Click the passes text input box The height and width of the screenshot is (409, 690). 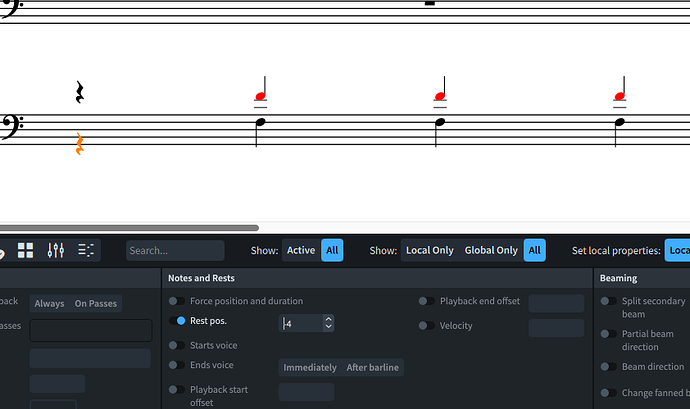[x=91, y=330]
